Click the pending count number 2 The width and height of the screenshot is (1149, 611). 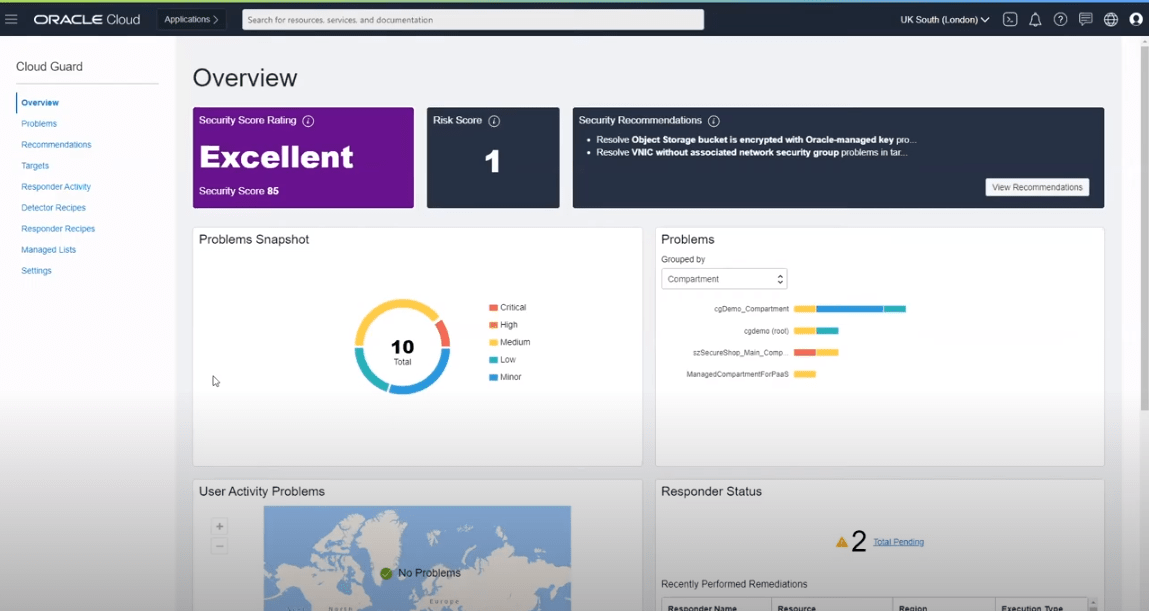tap(859, 541)
